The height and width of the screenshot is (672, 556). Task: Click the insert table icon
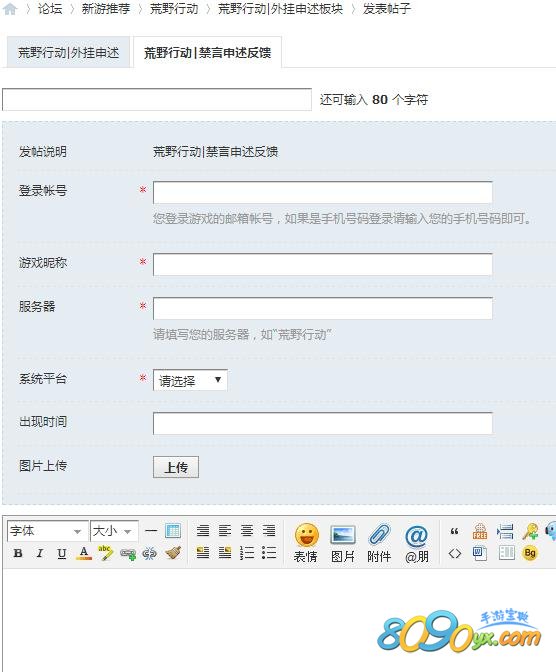(173, 531)
